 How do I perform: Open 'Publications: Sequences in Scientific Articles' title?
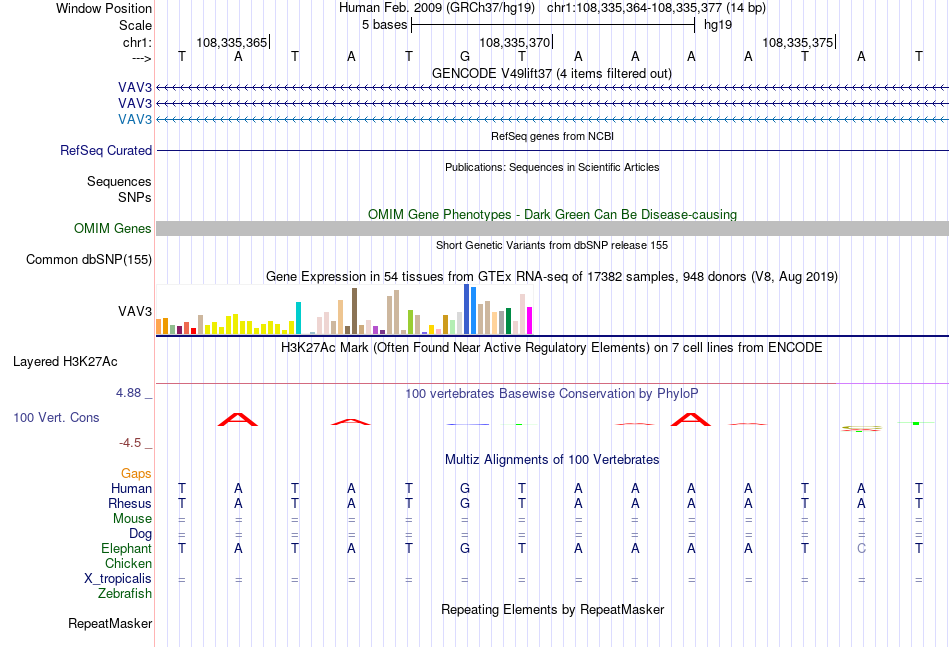(x=552, y=167)
